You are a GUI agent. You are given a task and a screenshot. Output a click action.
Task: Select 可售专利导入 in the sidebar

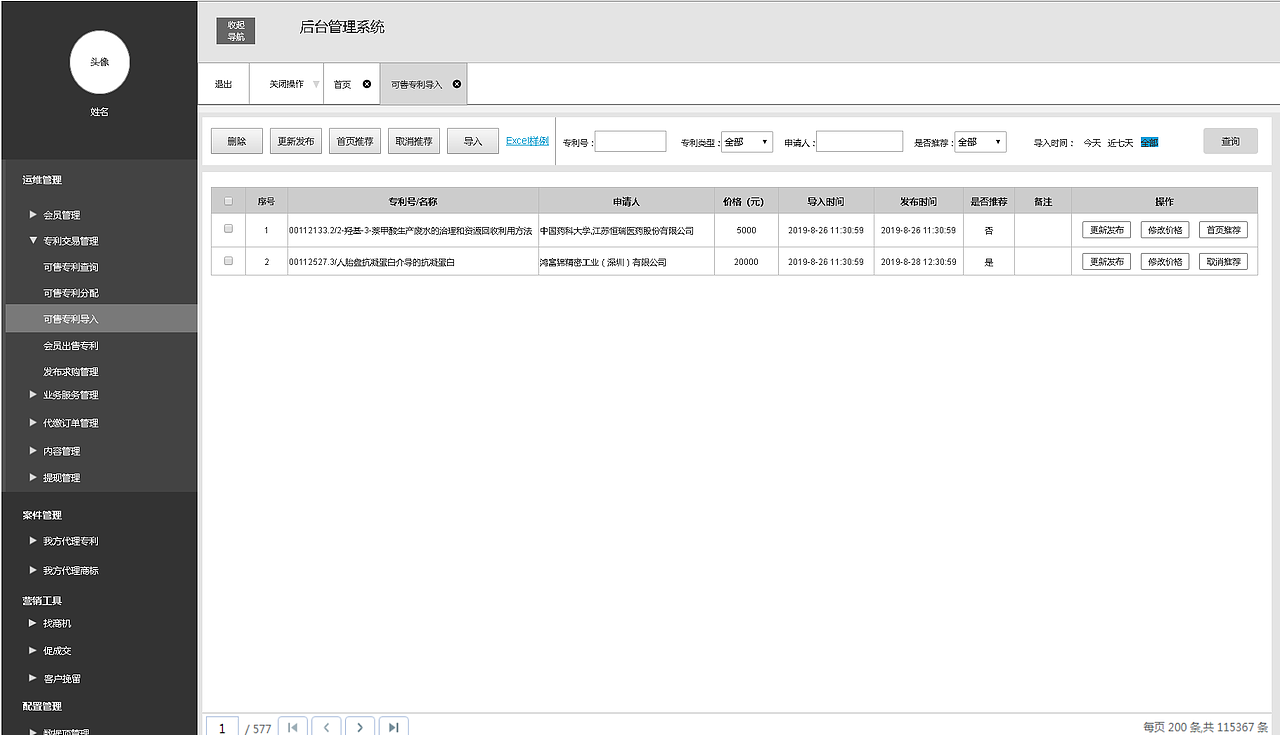pos(99,319)
